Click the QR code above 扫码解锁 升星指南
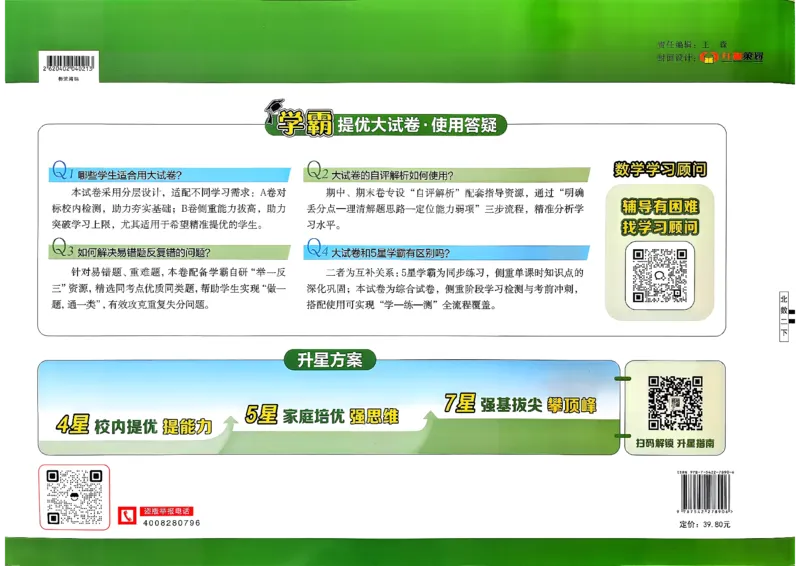The image size is (800, 566). 675,403
